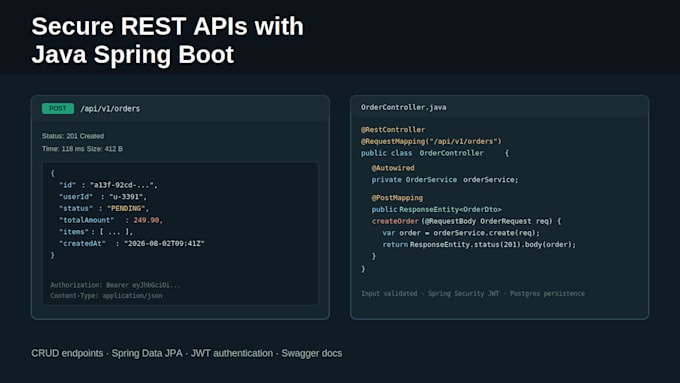Click the public class OrderController line
The height and width of the screenshot is (383, 680).
(x=435, y=153)
